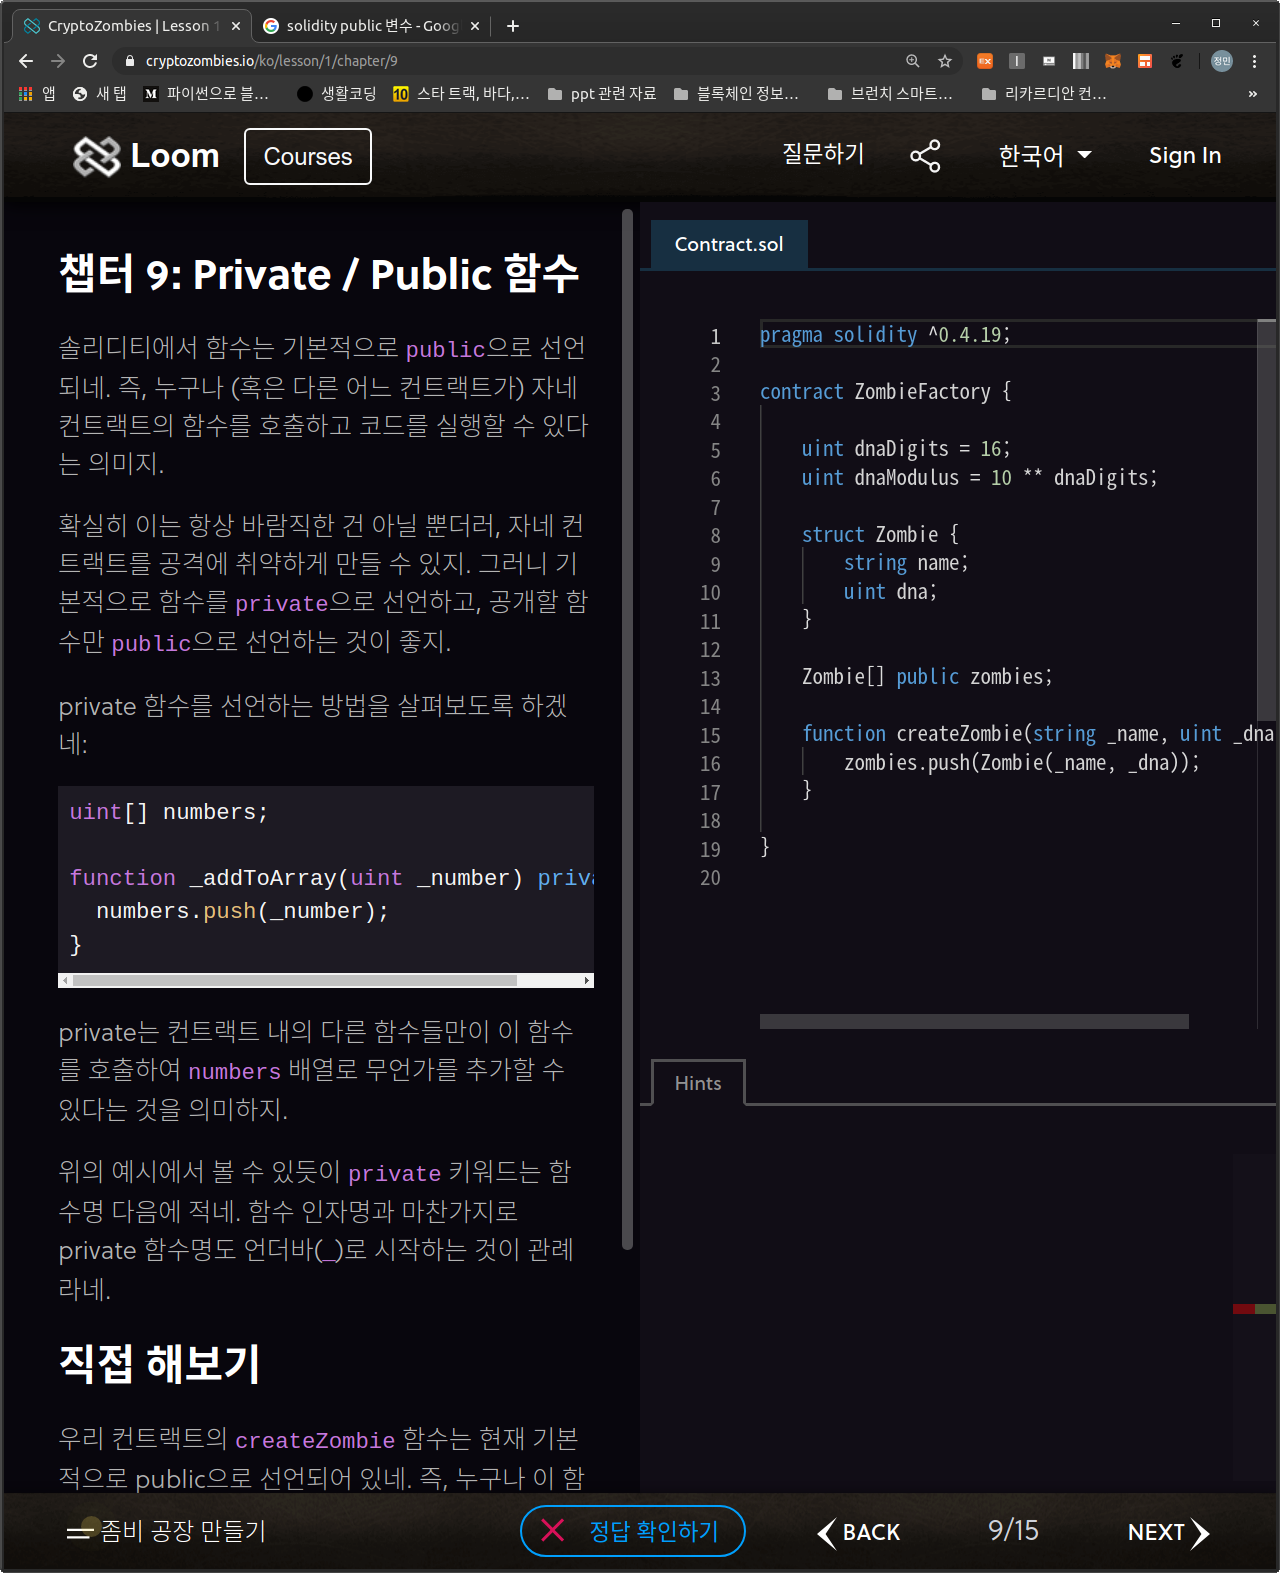
Task: Expand the 리카르디안 컨 bookmark folder
Action: [x=1045, y=94]
